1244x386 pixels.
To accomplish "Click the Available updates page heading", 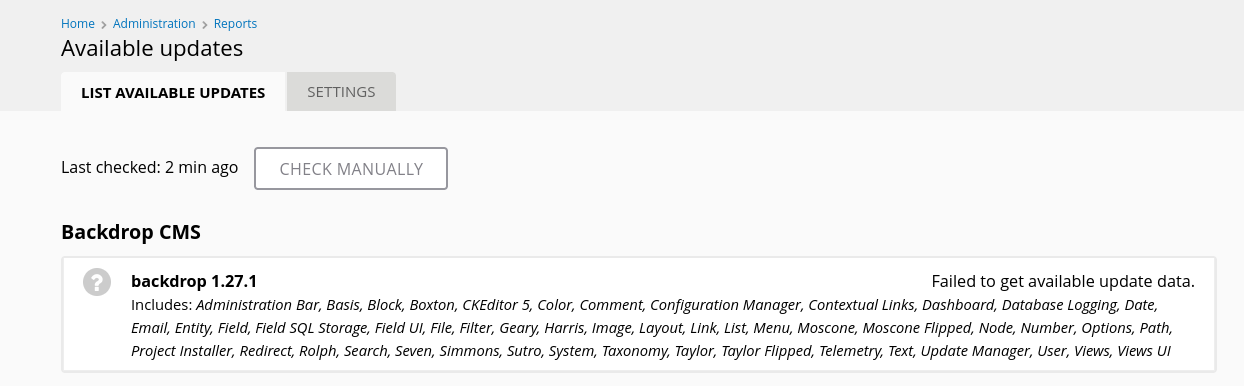I will click(152, 48).
